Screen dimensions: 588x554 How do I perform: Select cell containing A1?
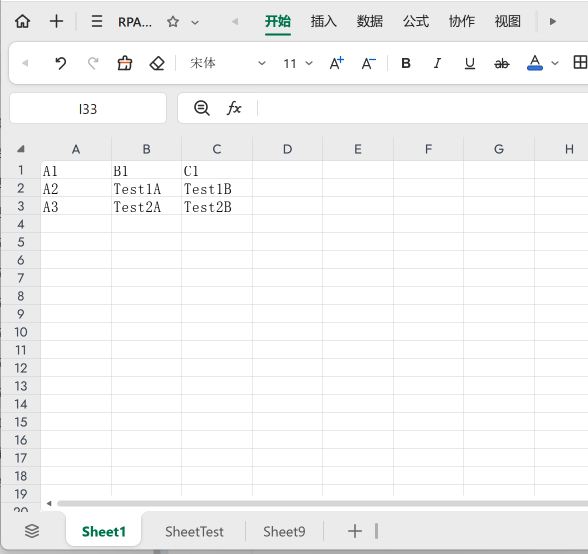tap(76, 170)
